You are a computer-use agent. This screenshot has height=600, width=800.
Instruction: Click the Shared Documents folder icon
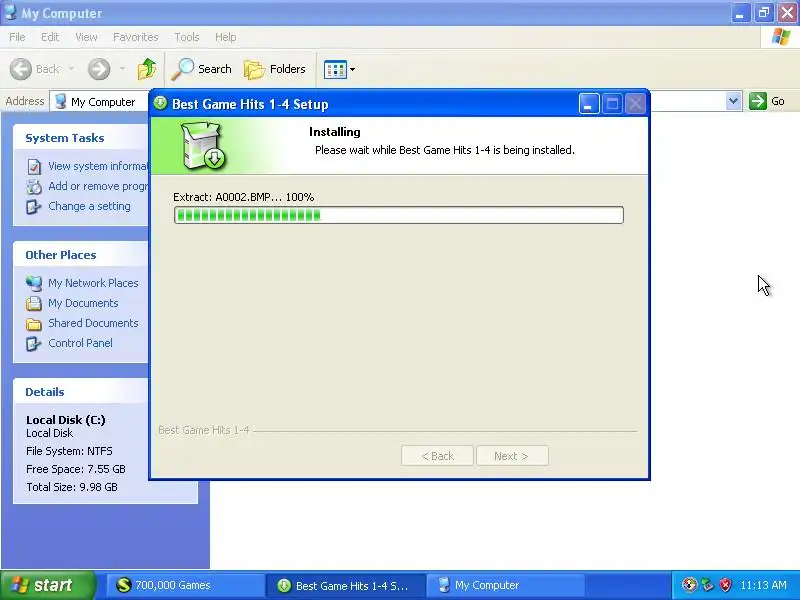coord(34,324)
